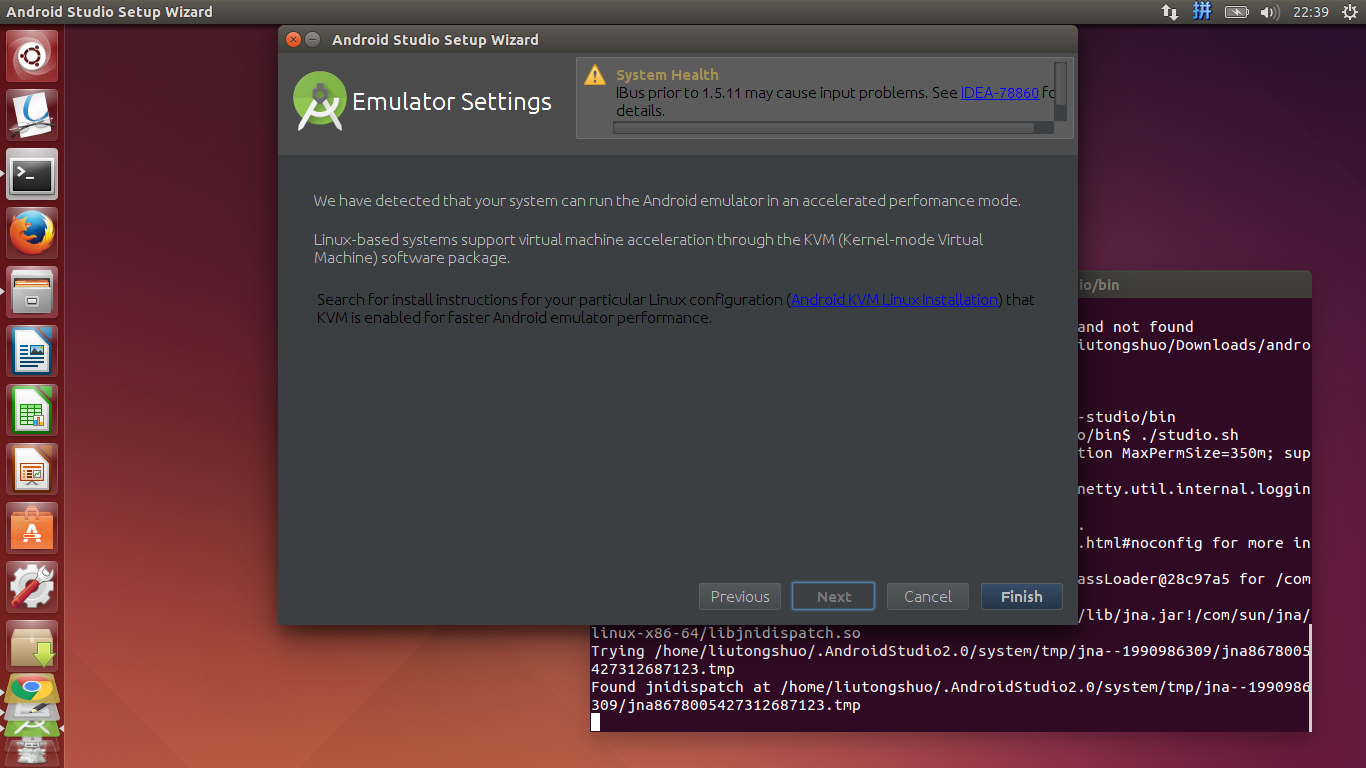Viewport: 1366px width, 768px height.
Task: Cancel the Android Studio setup wizard
Action: (928, 596)
